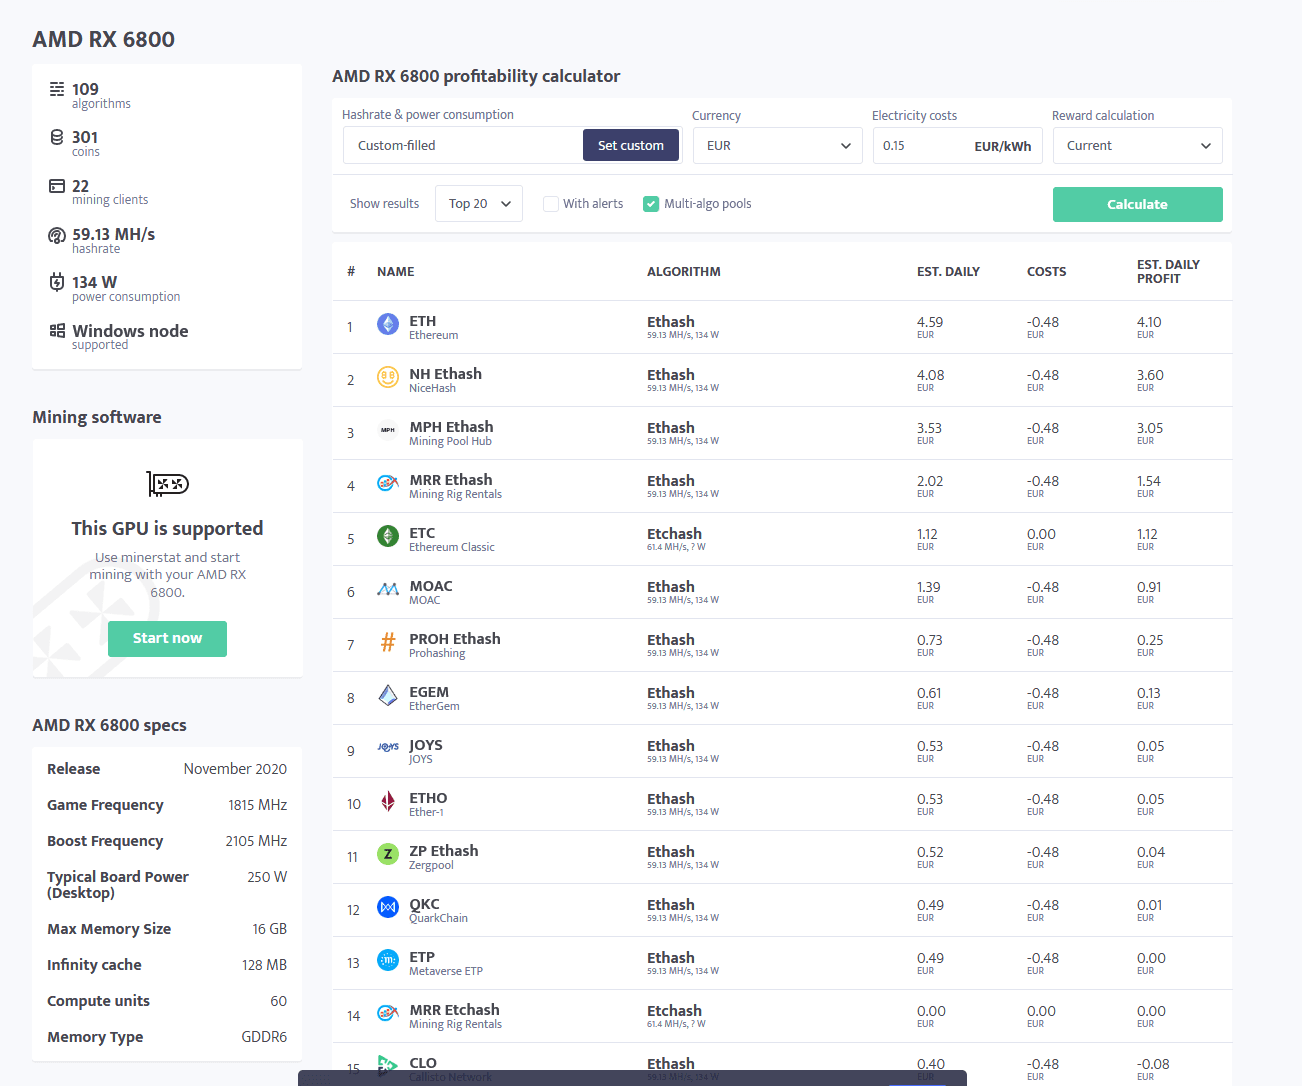Click the Ethereum coin icon in row 1
This screenshot has width=1302, height=1086.
(388, 324)
